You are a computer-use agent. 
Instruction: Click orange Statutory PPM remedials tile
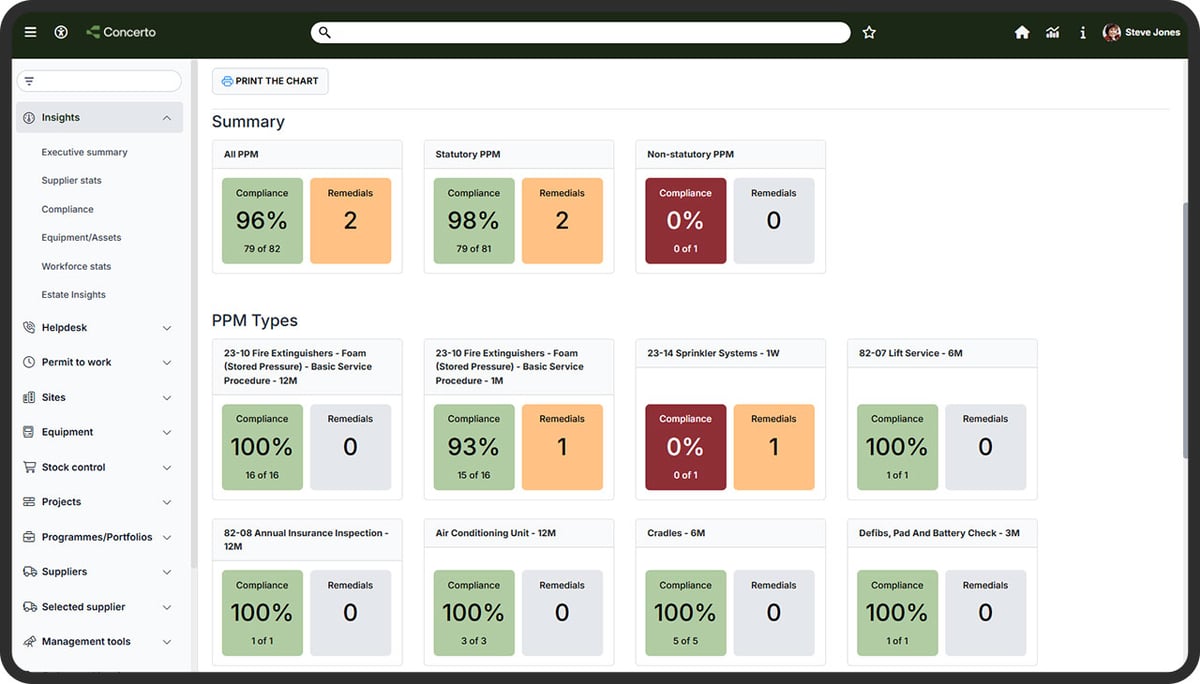point(562,221)
